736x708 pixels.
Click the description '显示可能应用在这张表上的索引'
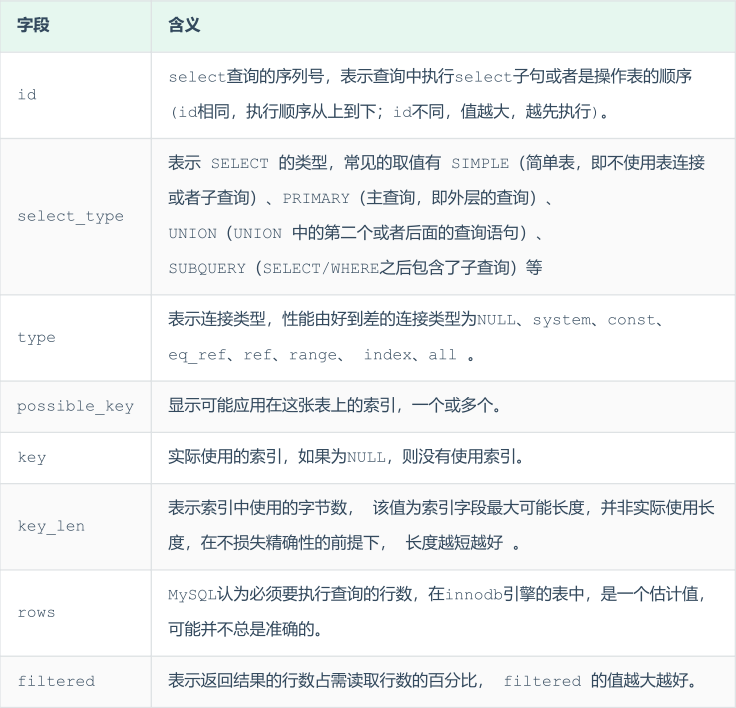click(444, 407)
